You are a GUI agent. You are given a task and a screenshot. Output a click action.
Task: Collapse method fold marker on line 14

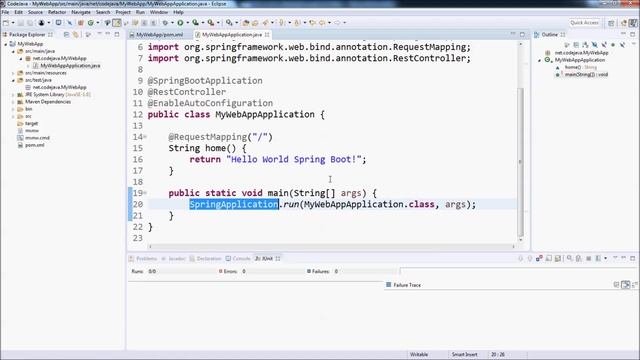[x=145, y=137]
